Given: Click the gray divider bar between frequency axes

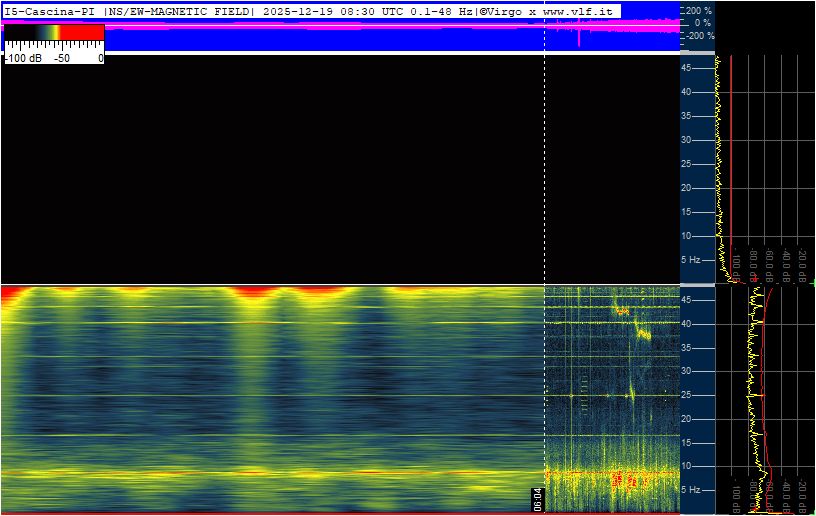Looking at the screenshot, I should click(698, 285).
